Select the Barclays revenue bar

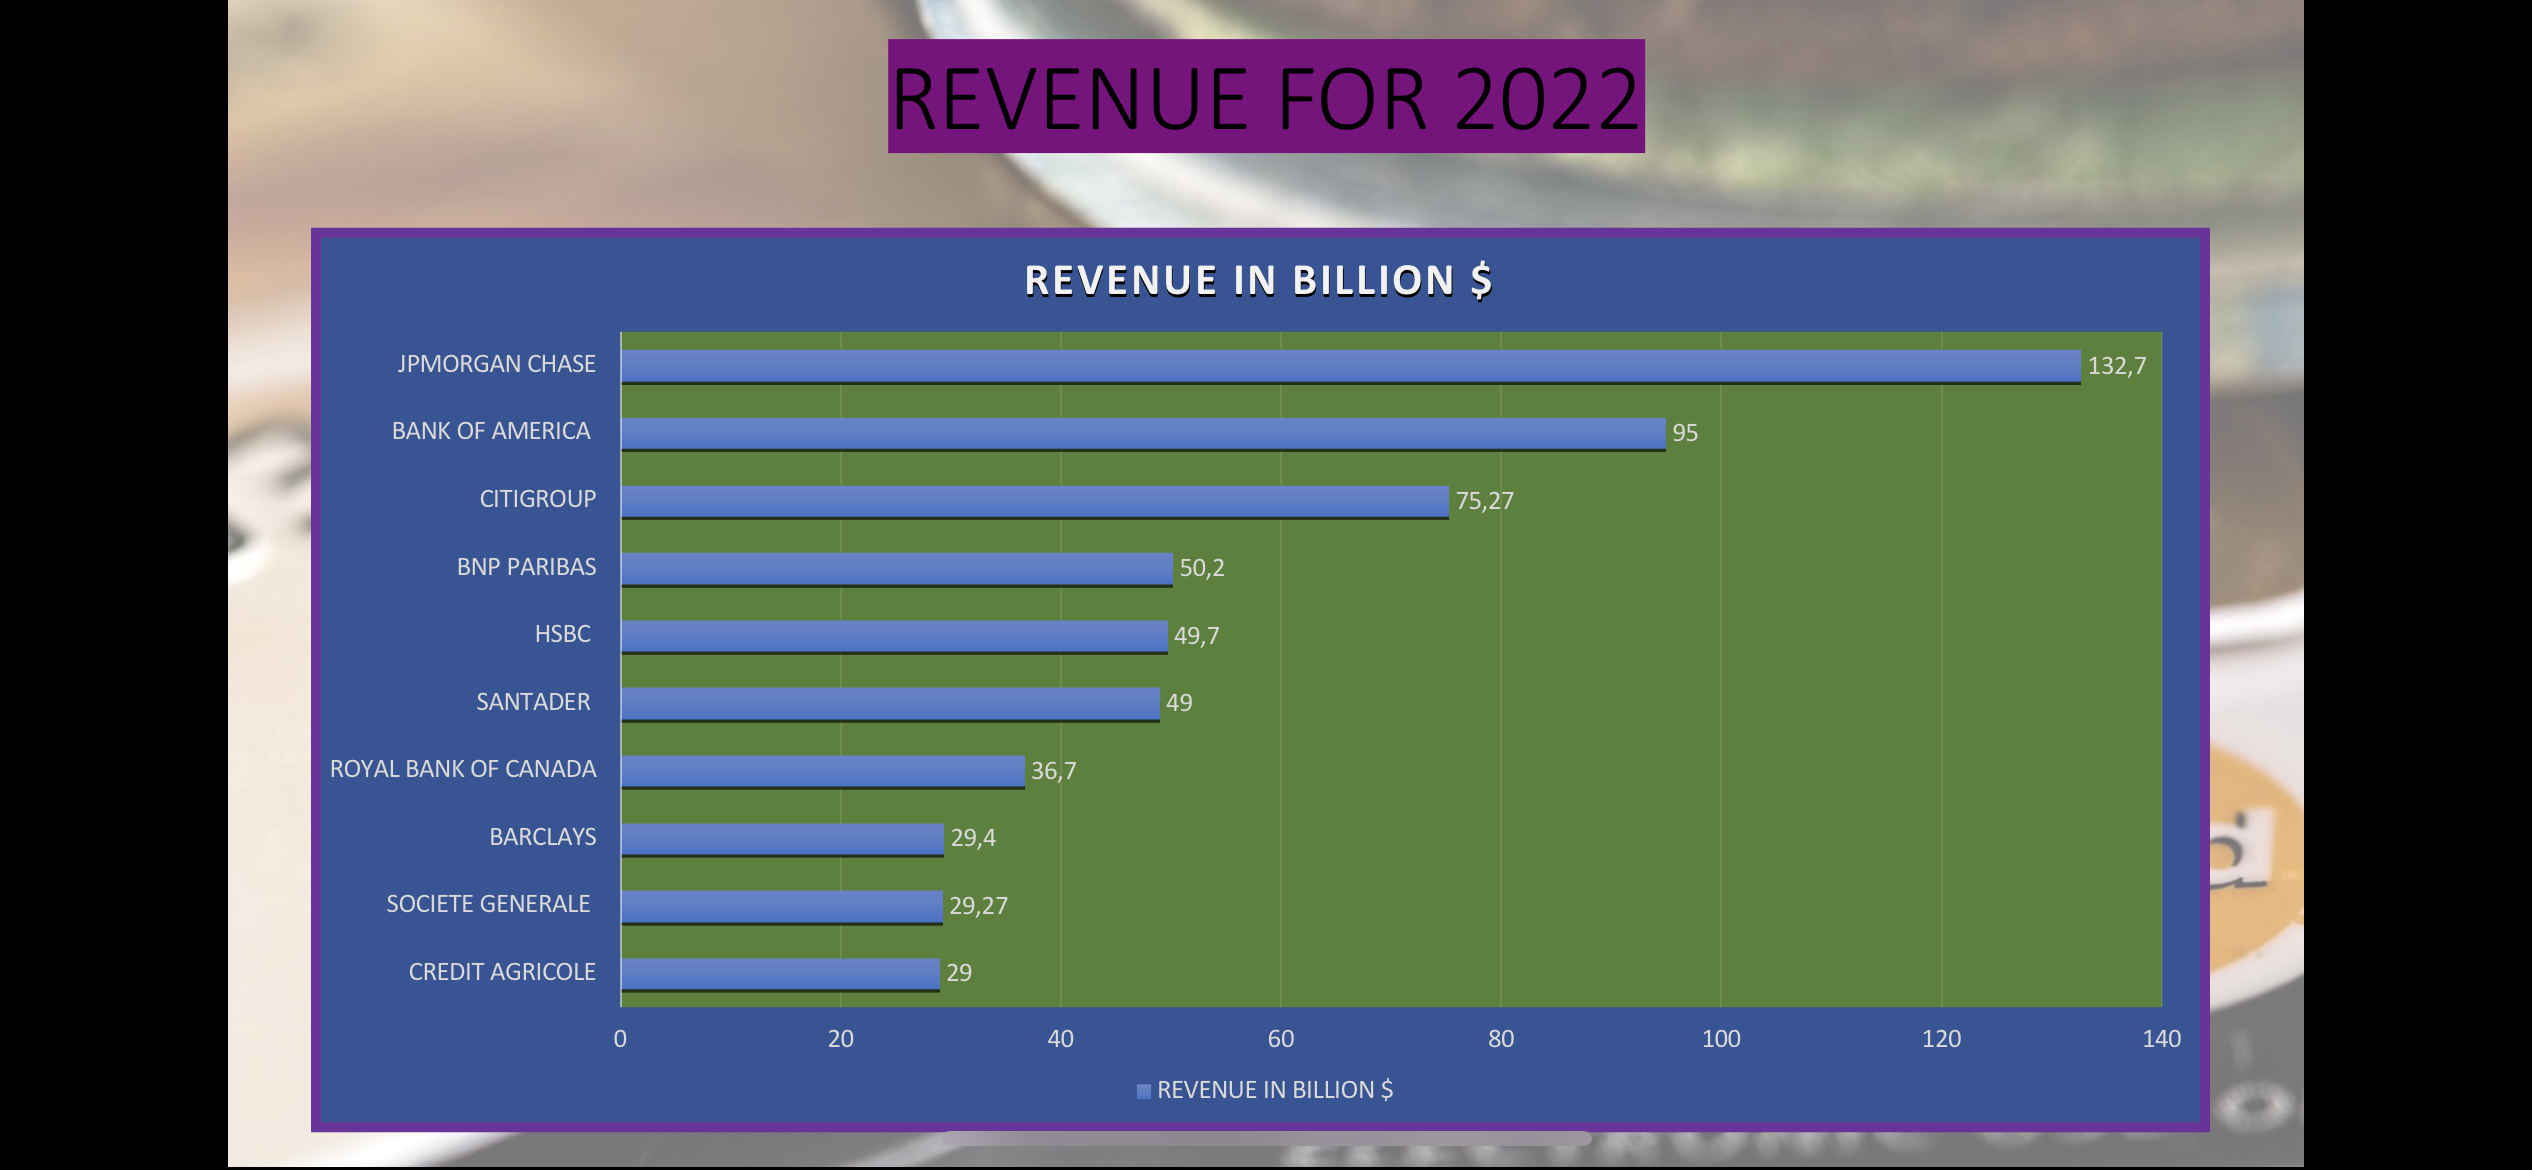782,839
